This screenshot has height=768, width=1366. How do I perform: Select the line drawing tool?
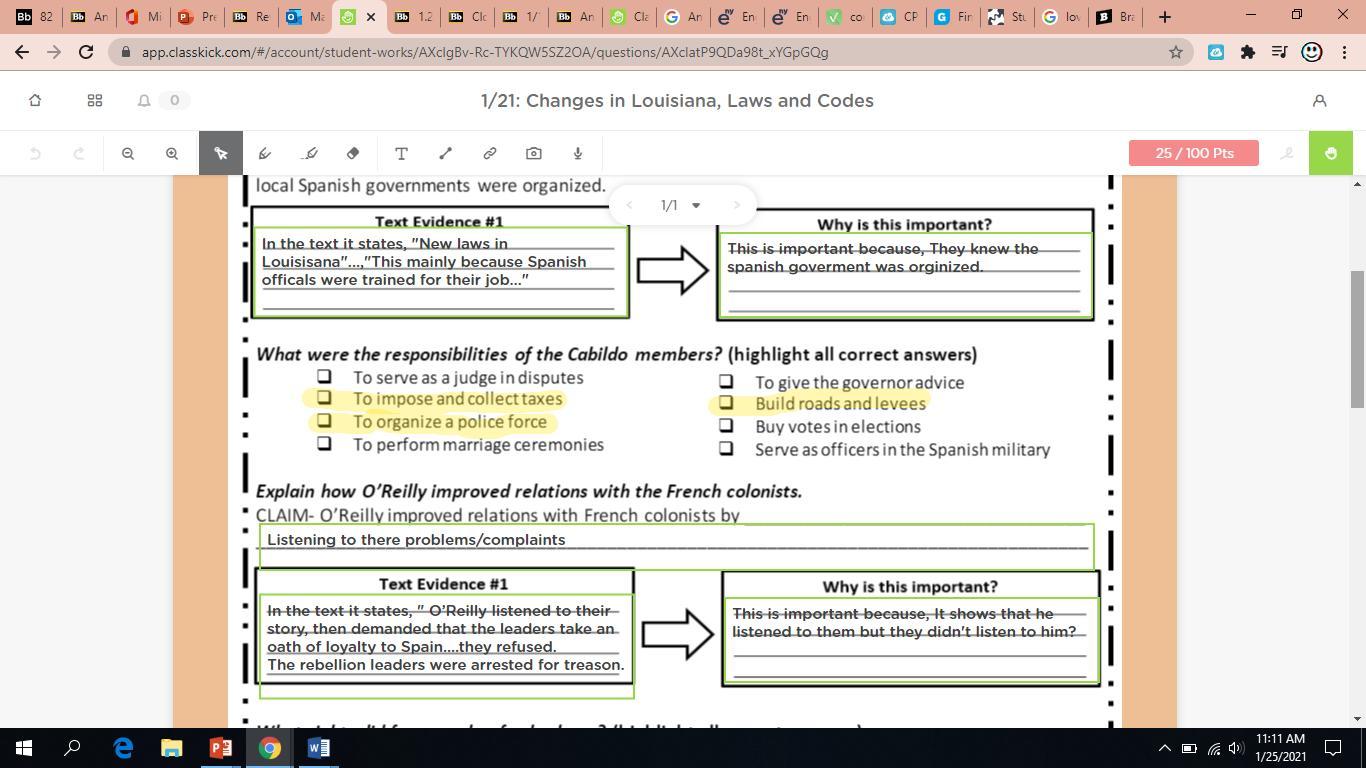click(446, 153)
